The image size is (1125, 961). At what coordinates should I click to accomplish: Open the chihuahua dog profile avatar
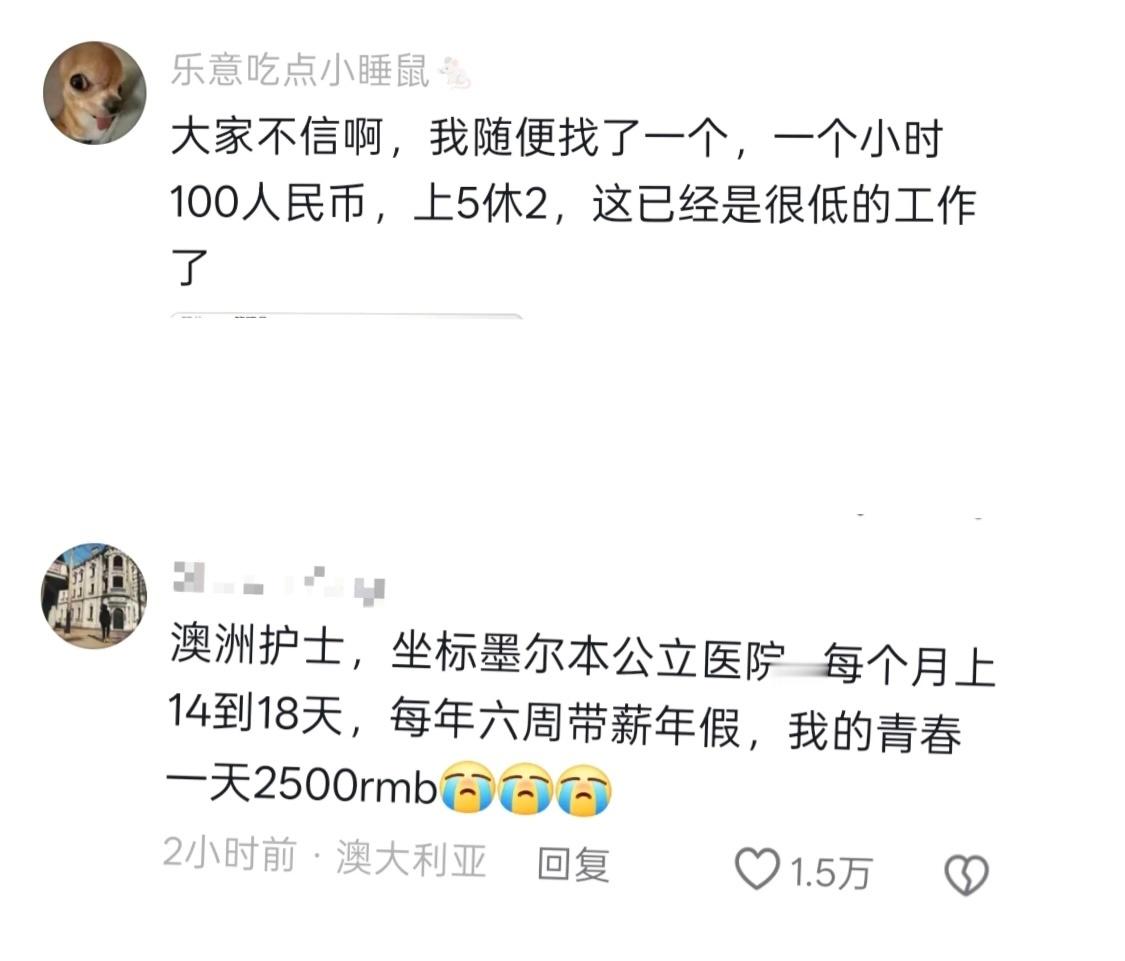tap(95, 93)
